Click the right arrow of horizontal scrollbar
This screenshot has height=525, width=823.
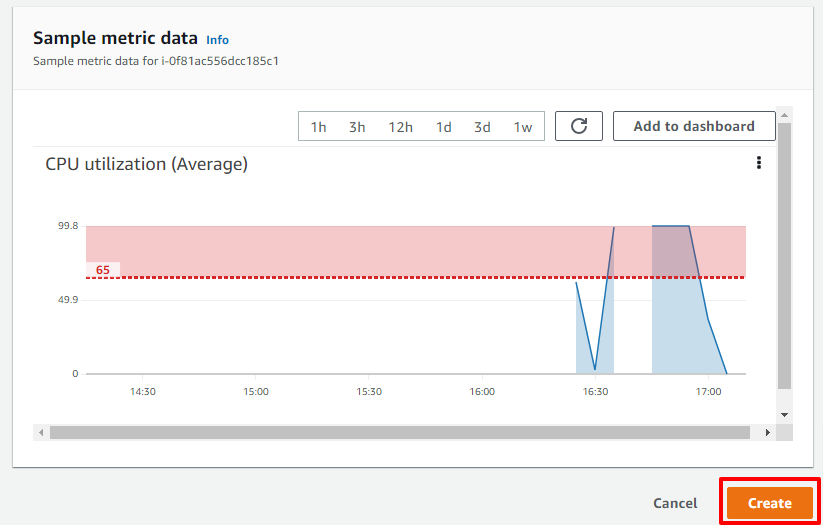click(x=768, y=433)
